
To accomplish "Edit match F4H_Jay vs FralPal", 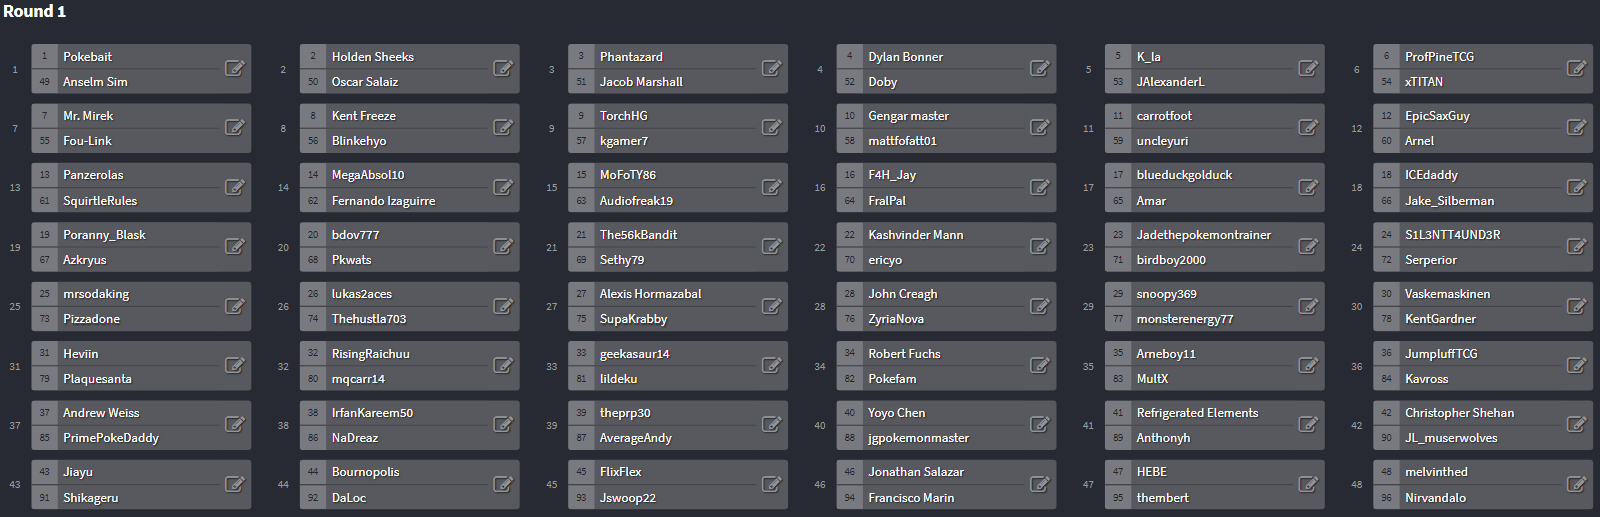I will click(x=1040, y=187).
